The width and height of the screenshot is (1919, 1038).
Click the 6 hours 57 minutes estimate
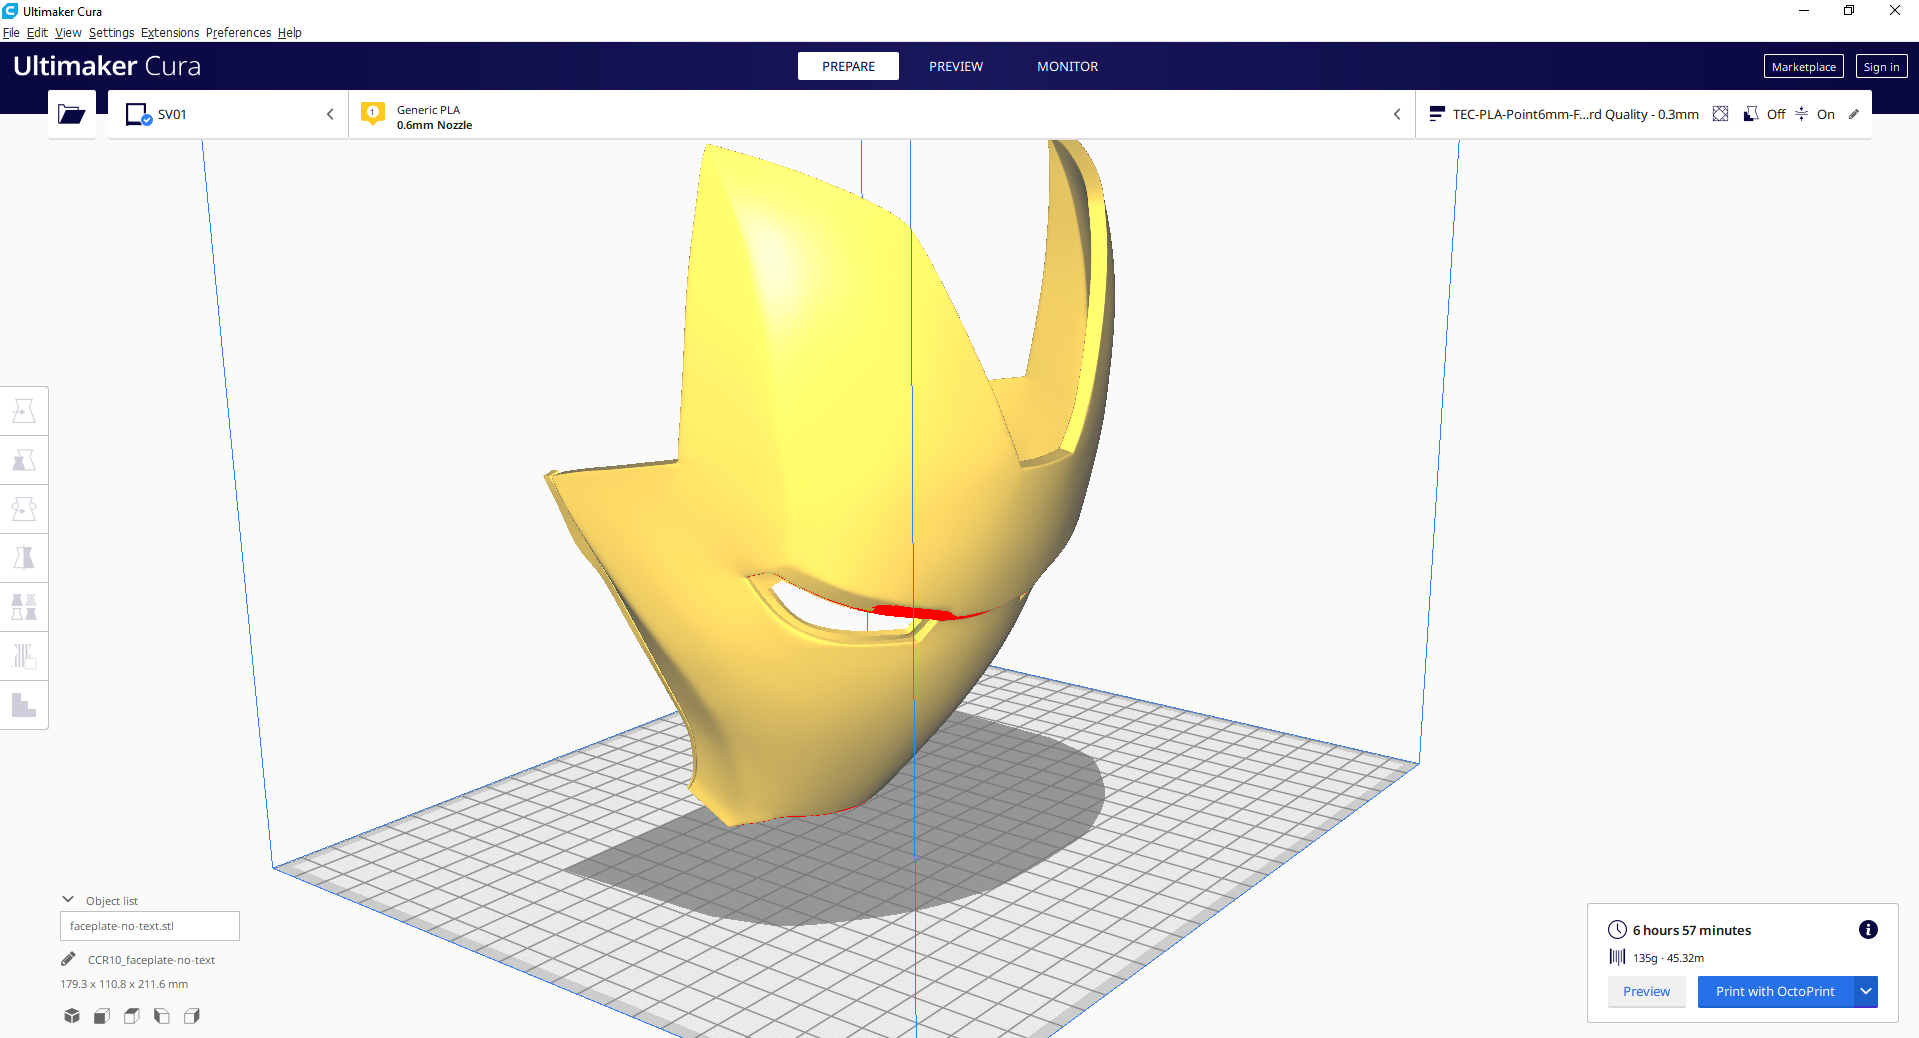(1692, 930)
